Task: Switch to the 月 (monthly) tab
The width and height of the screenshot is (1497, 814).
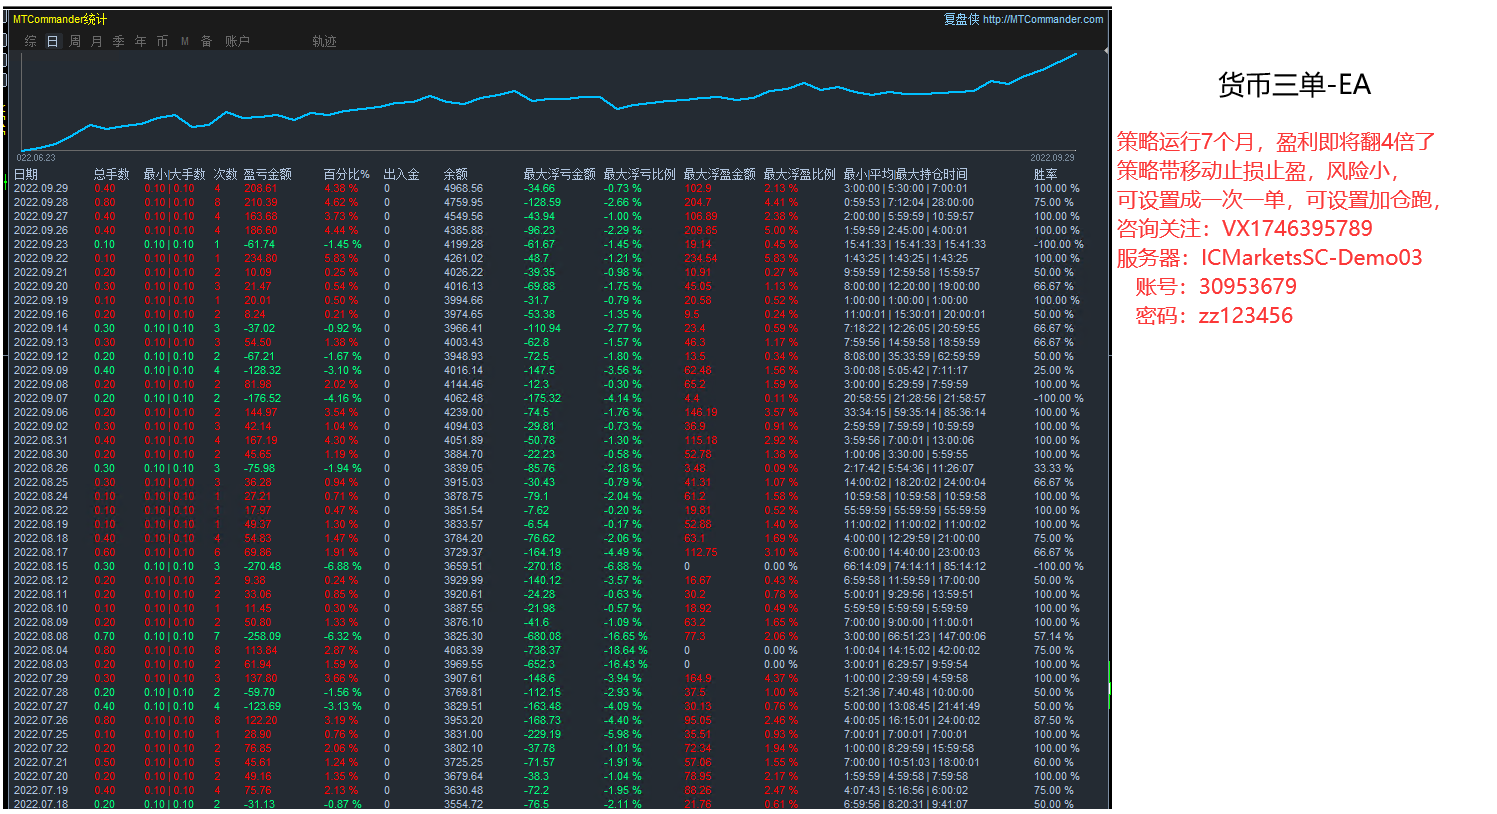Action: pos(97,41)
